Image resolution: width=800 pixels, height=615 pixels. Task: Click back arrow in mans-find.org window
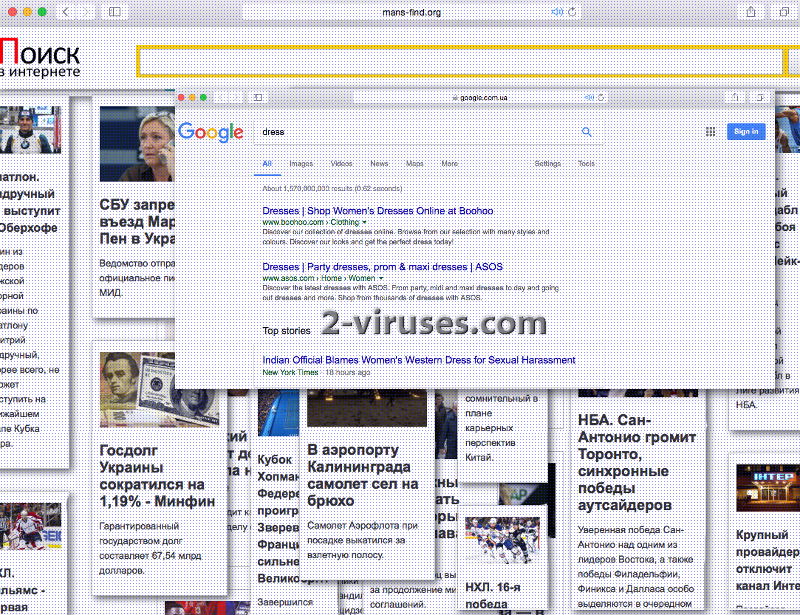point(66,12)
